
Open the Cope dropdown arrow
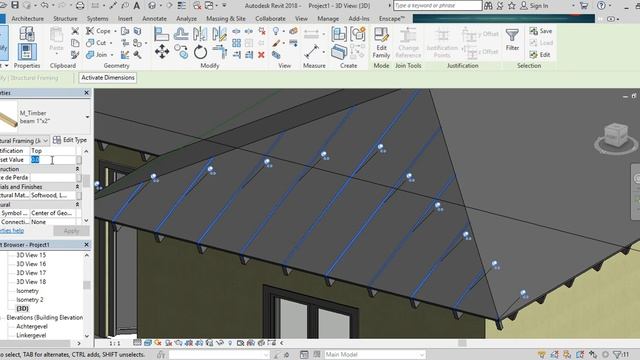pyautogui.click(x=115, y=31)
